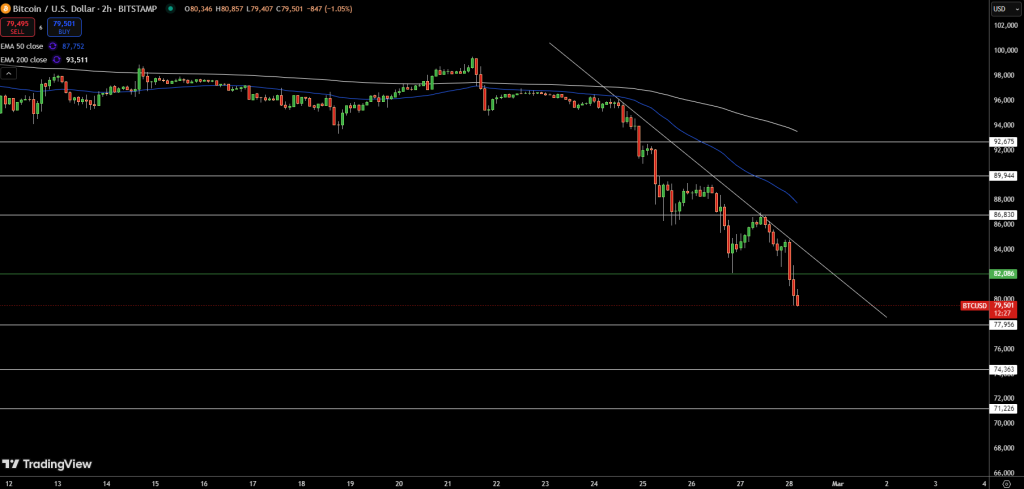The height and width of the screenshot is (489, 1024).
Task: Click the 66,000 price axis tick
Action: (x=1003, y=473)
